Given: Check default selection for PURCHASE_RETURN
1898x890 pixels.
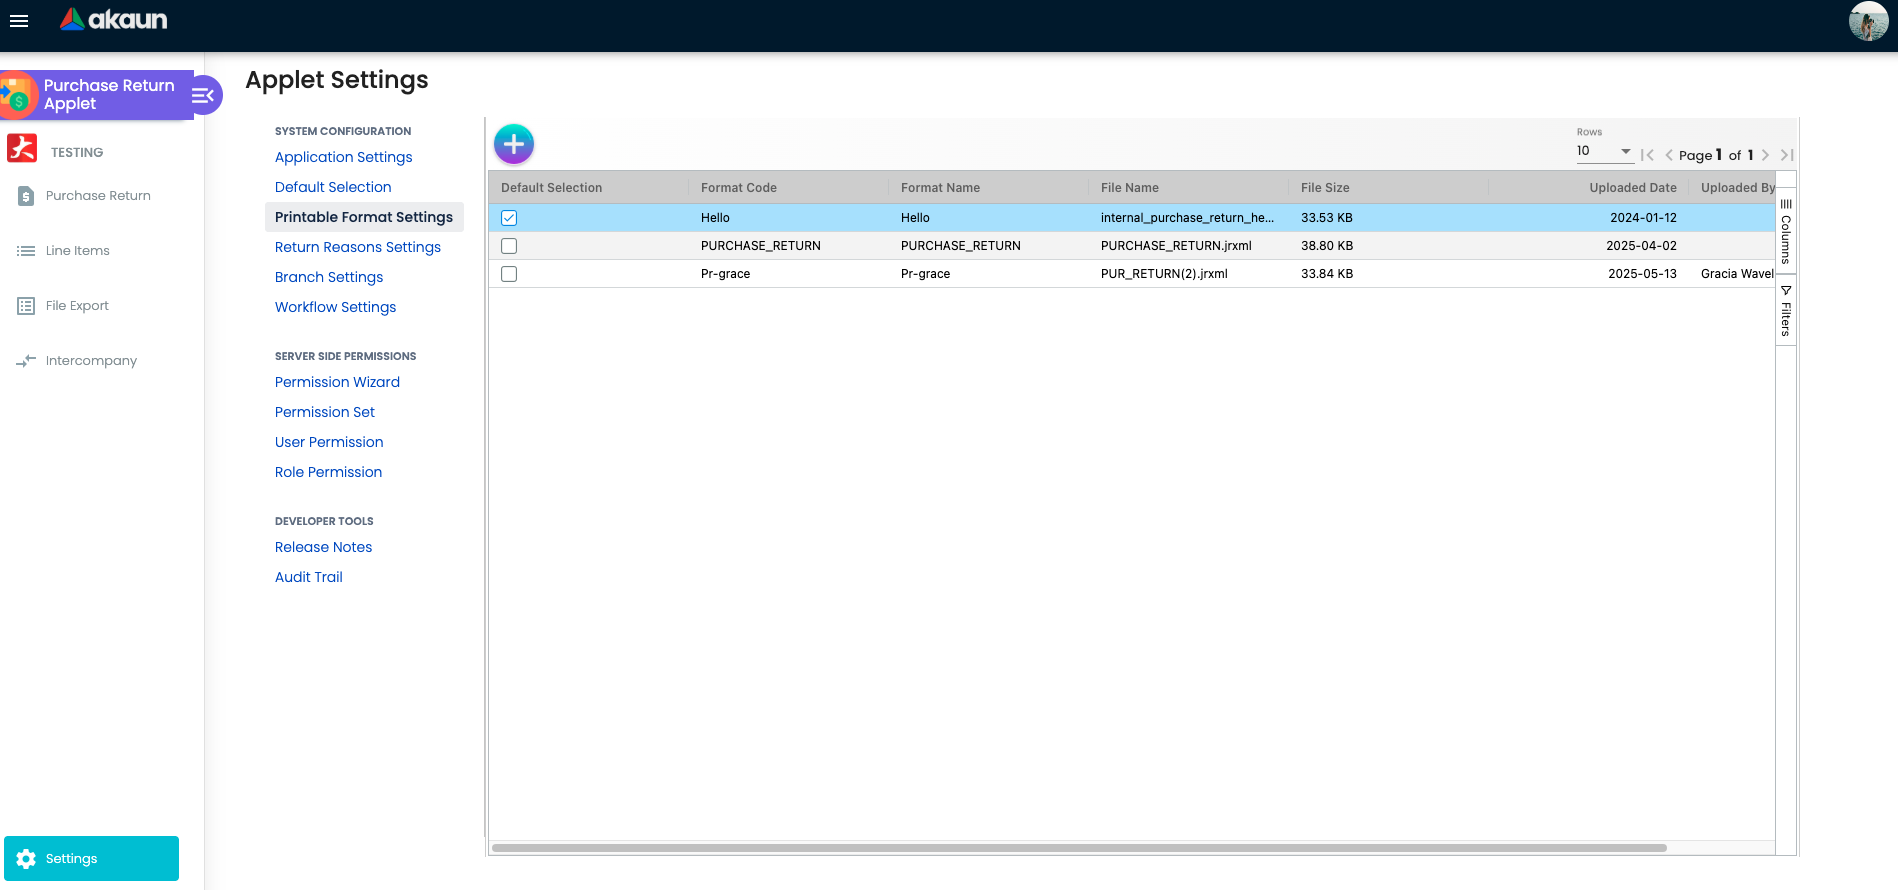Looking at the screenshot, I should pos(509,246).
